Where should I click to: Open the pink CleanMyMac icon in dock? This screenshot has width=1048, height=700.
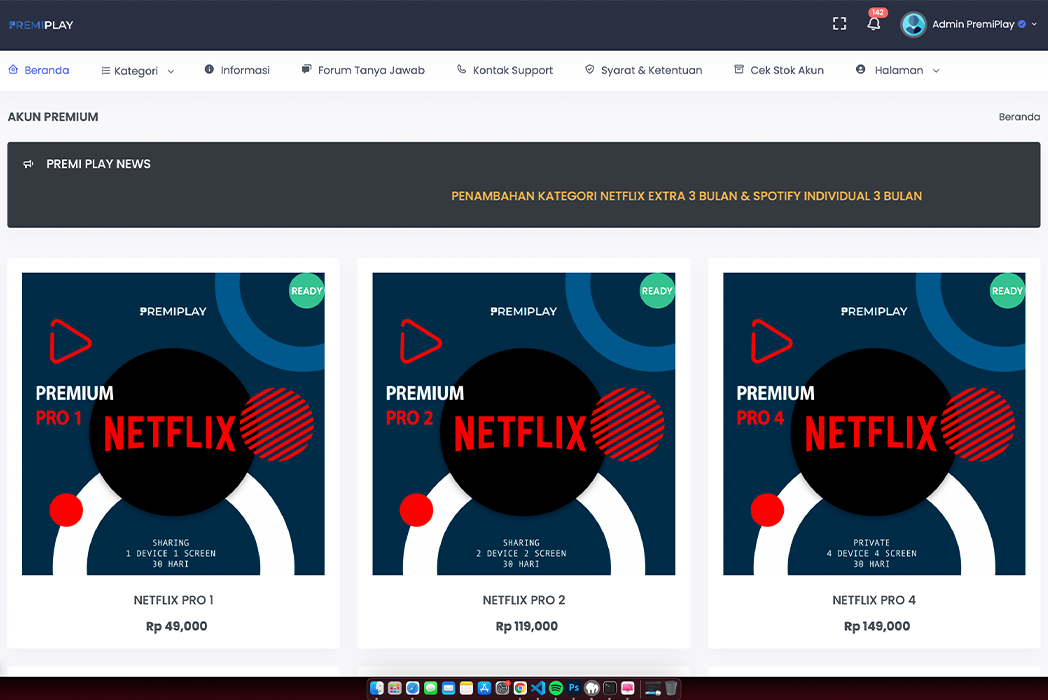point(628,688)
